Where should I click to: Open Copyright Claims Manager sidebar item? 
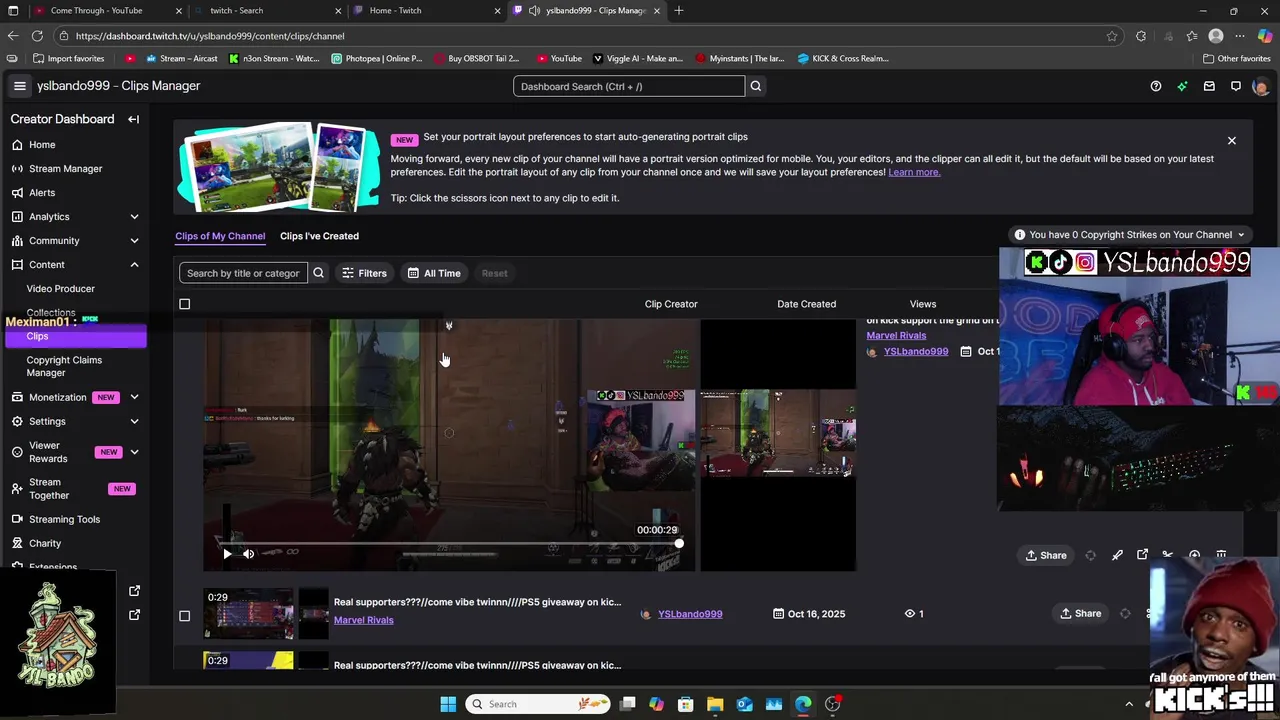pyautogui.click(x=64, y=366)
